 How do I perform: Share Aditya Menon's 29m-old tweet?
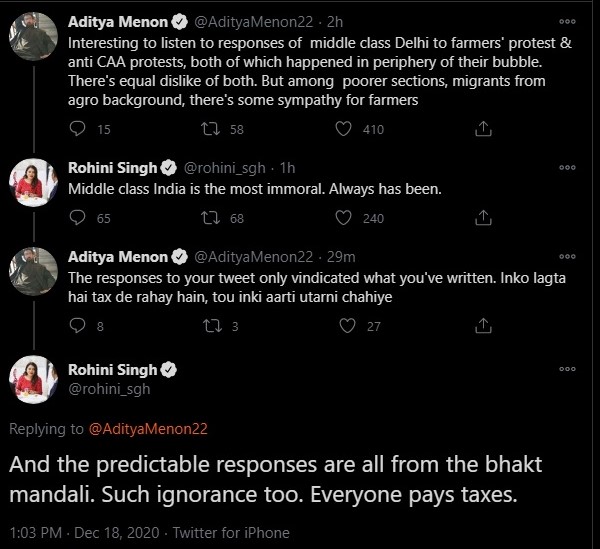click(483, 325)
